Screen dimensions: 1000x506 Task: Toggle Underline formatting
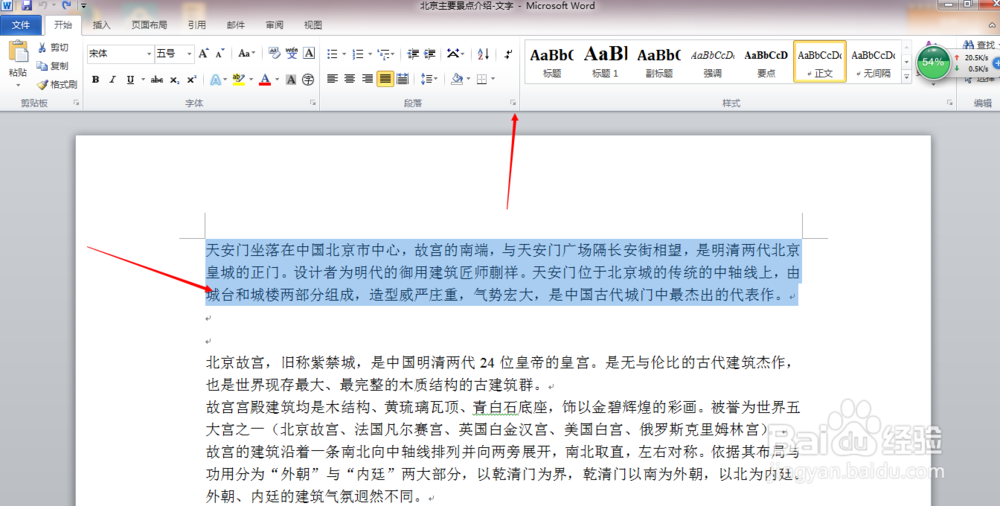130,80
